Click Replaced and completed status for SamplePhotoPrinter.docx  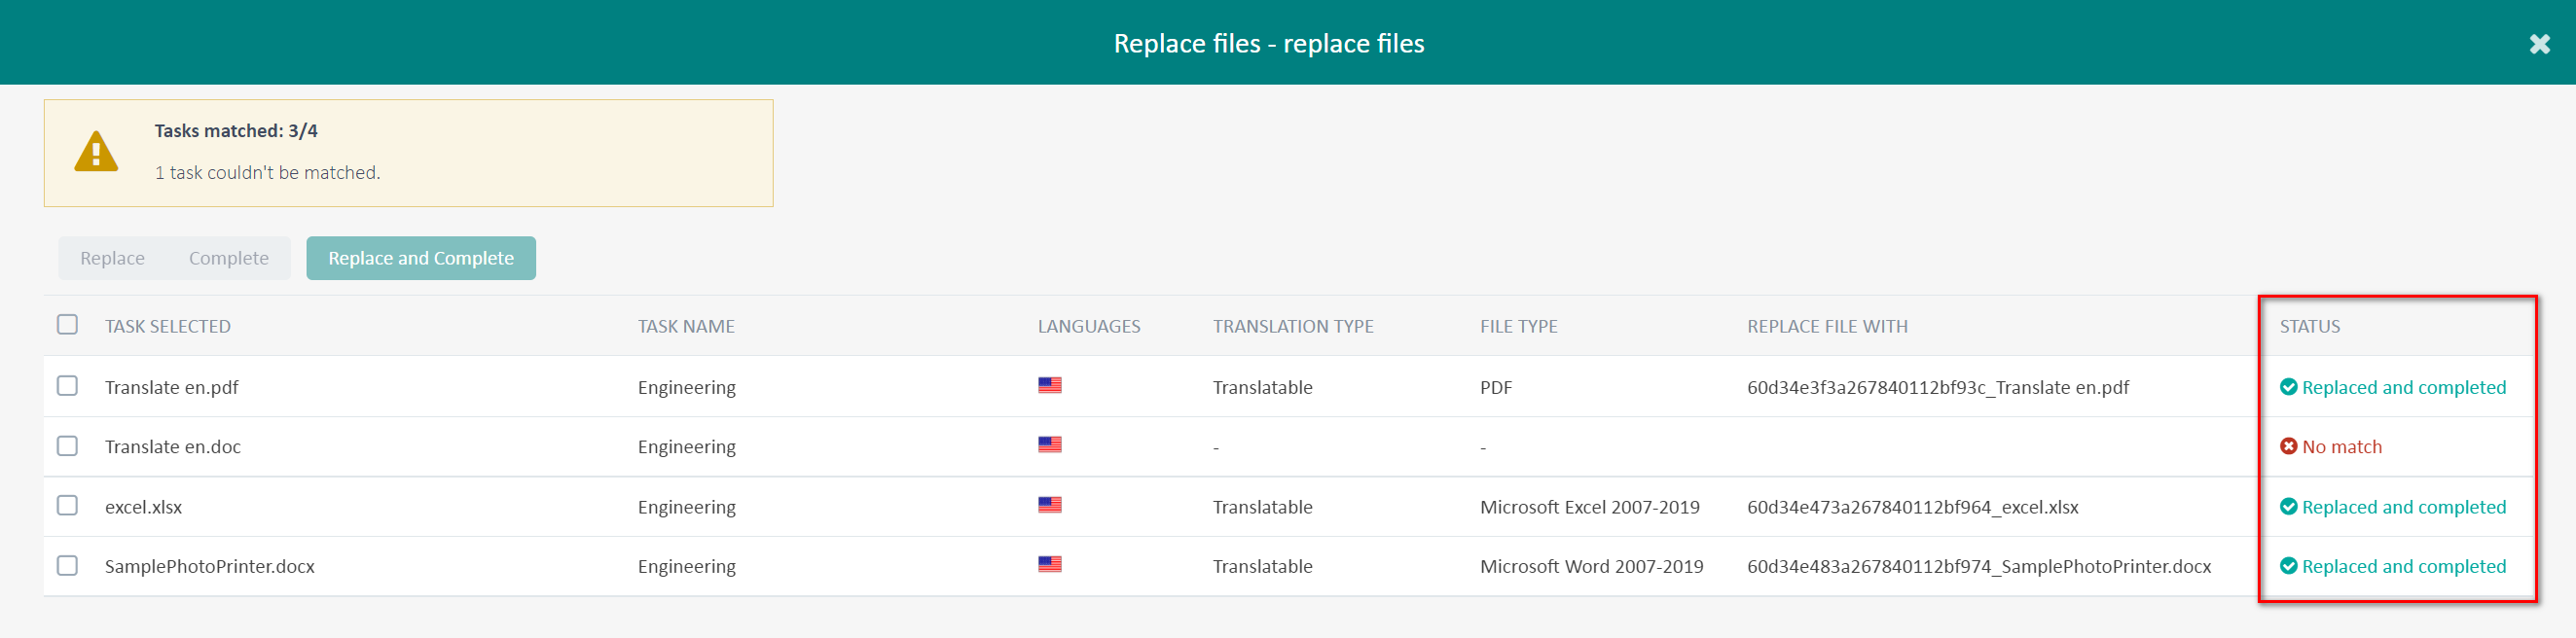(2404, 567)
